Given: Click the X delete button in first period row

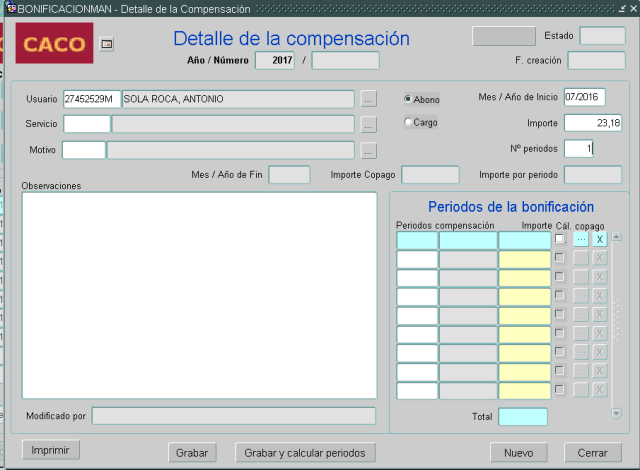Looking at the screenshot, I should (600, 239).
